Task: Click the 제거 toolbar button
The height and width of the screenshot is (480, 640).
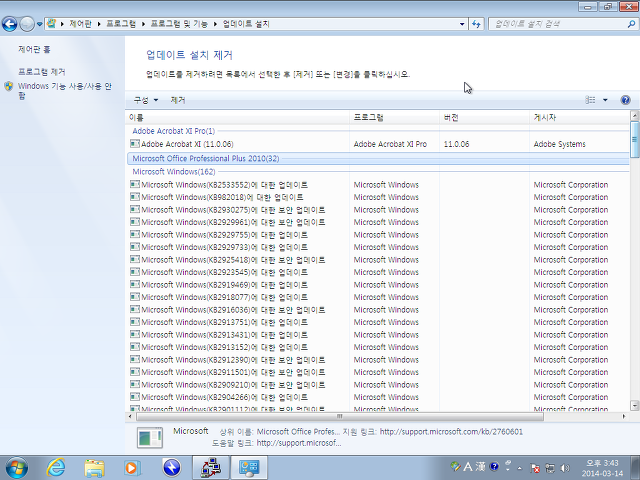Action: 178,100
